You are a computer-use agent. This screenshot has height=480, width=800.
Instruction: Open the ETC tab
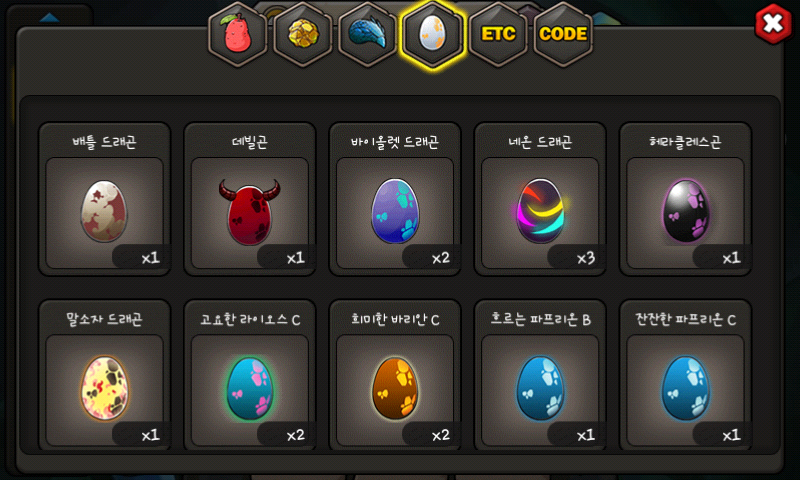[498, 34]
